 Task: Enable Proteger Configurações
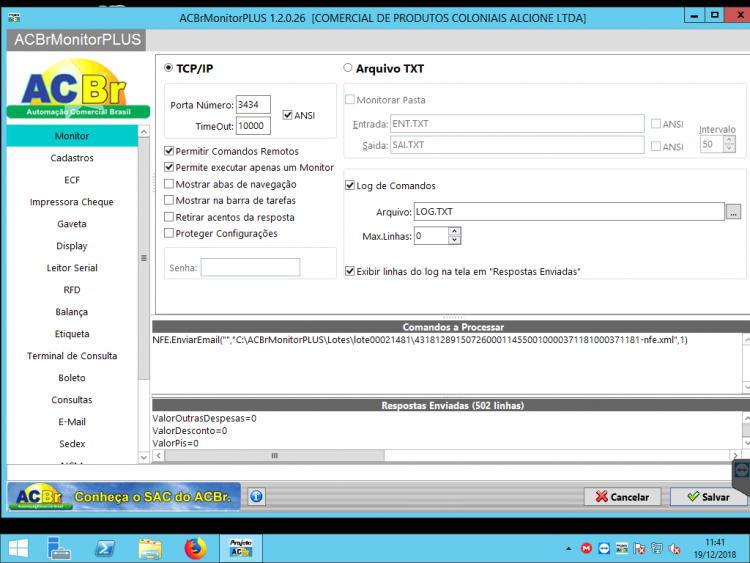click(x=169, y=233)
